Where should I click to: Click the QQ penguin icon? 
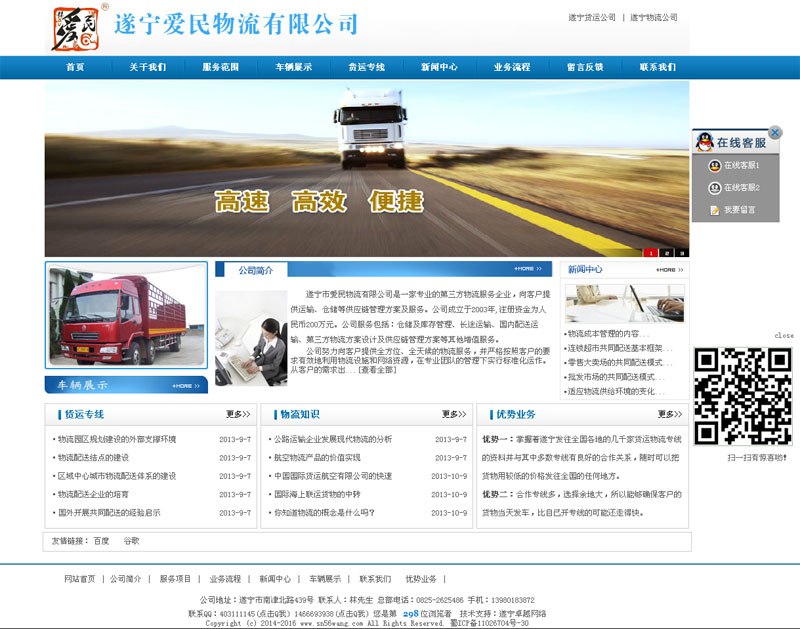(x=706, y=142)
